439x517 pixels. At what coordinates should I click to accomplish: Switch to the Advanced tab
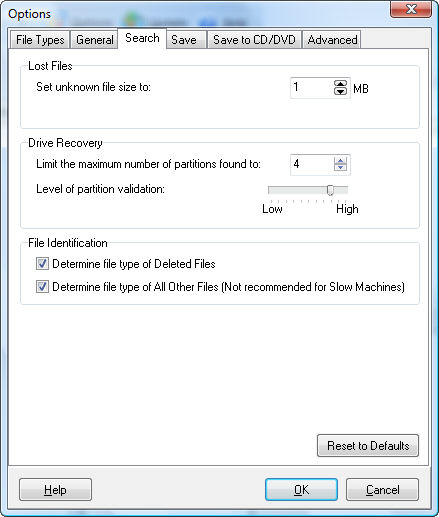(332, 40)
